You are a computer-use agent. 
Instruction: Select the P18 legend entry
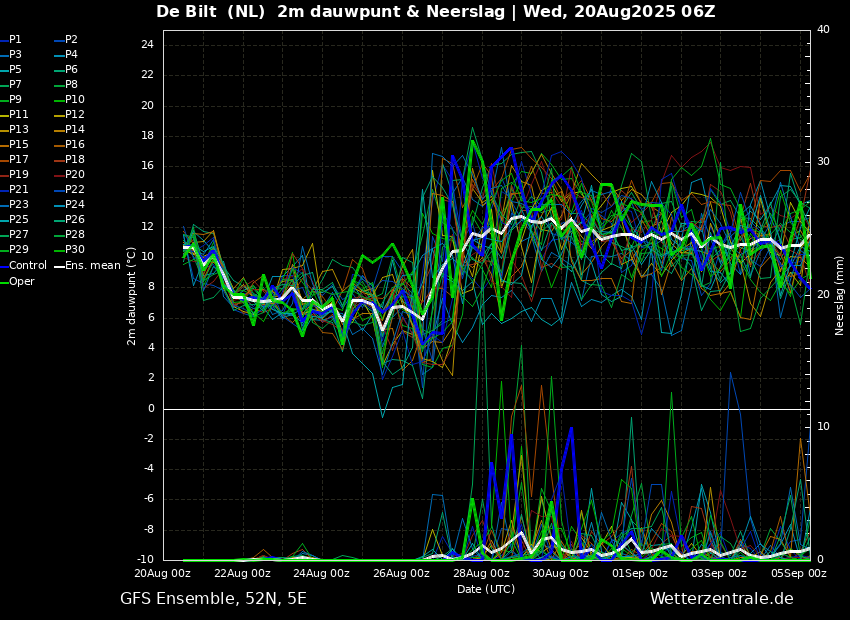click(x=70, y=159)
